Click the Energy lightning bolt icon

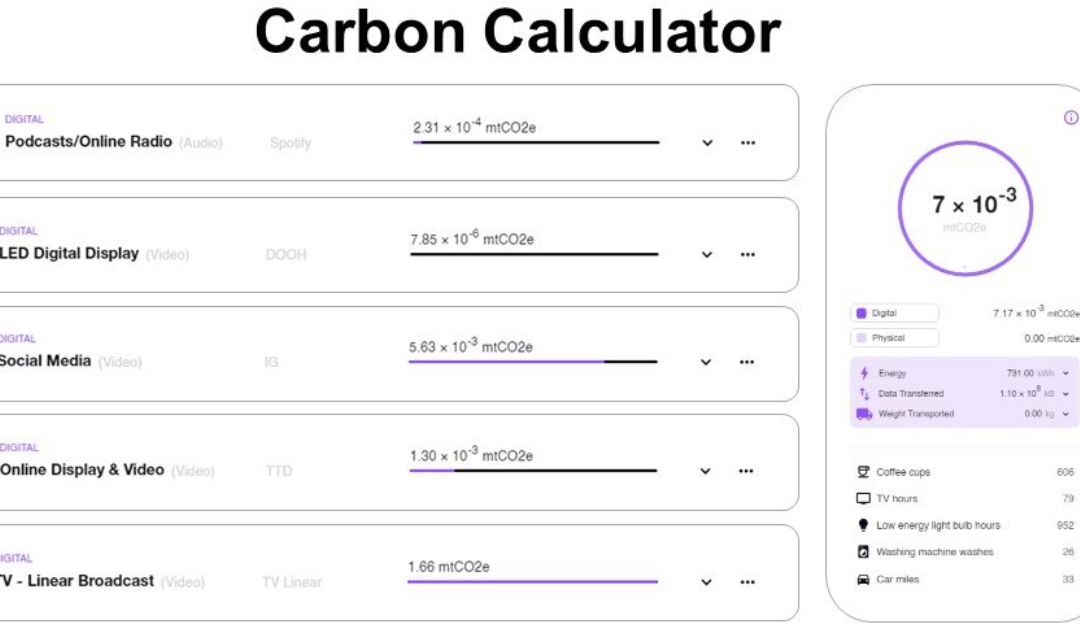(864, 373)
